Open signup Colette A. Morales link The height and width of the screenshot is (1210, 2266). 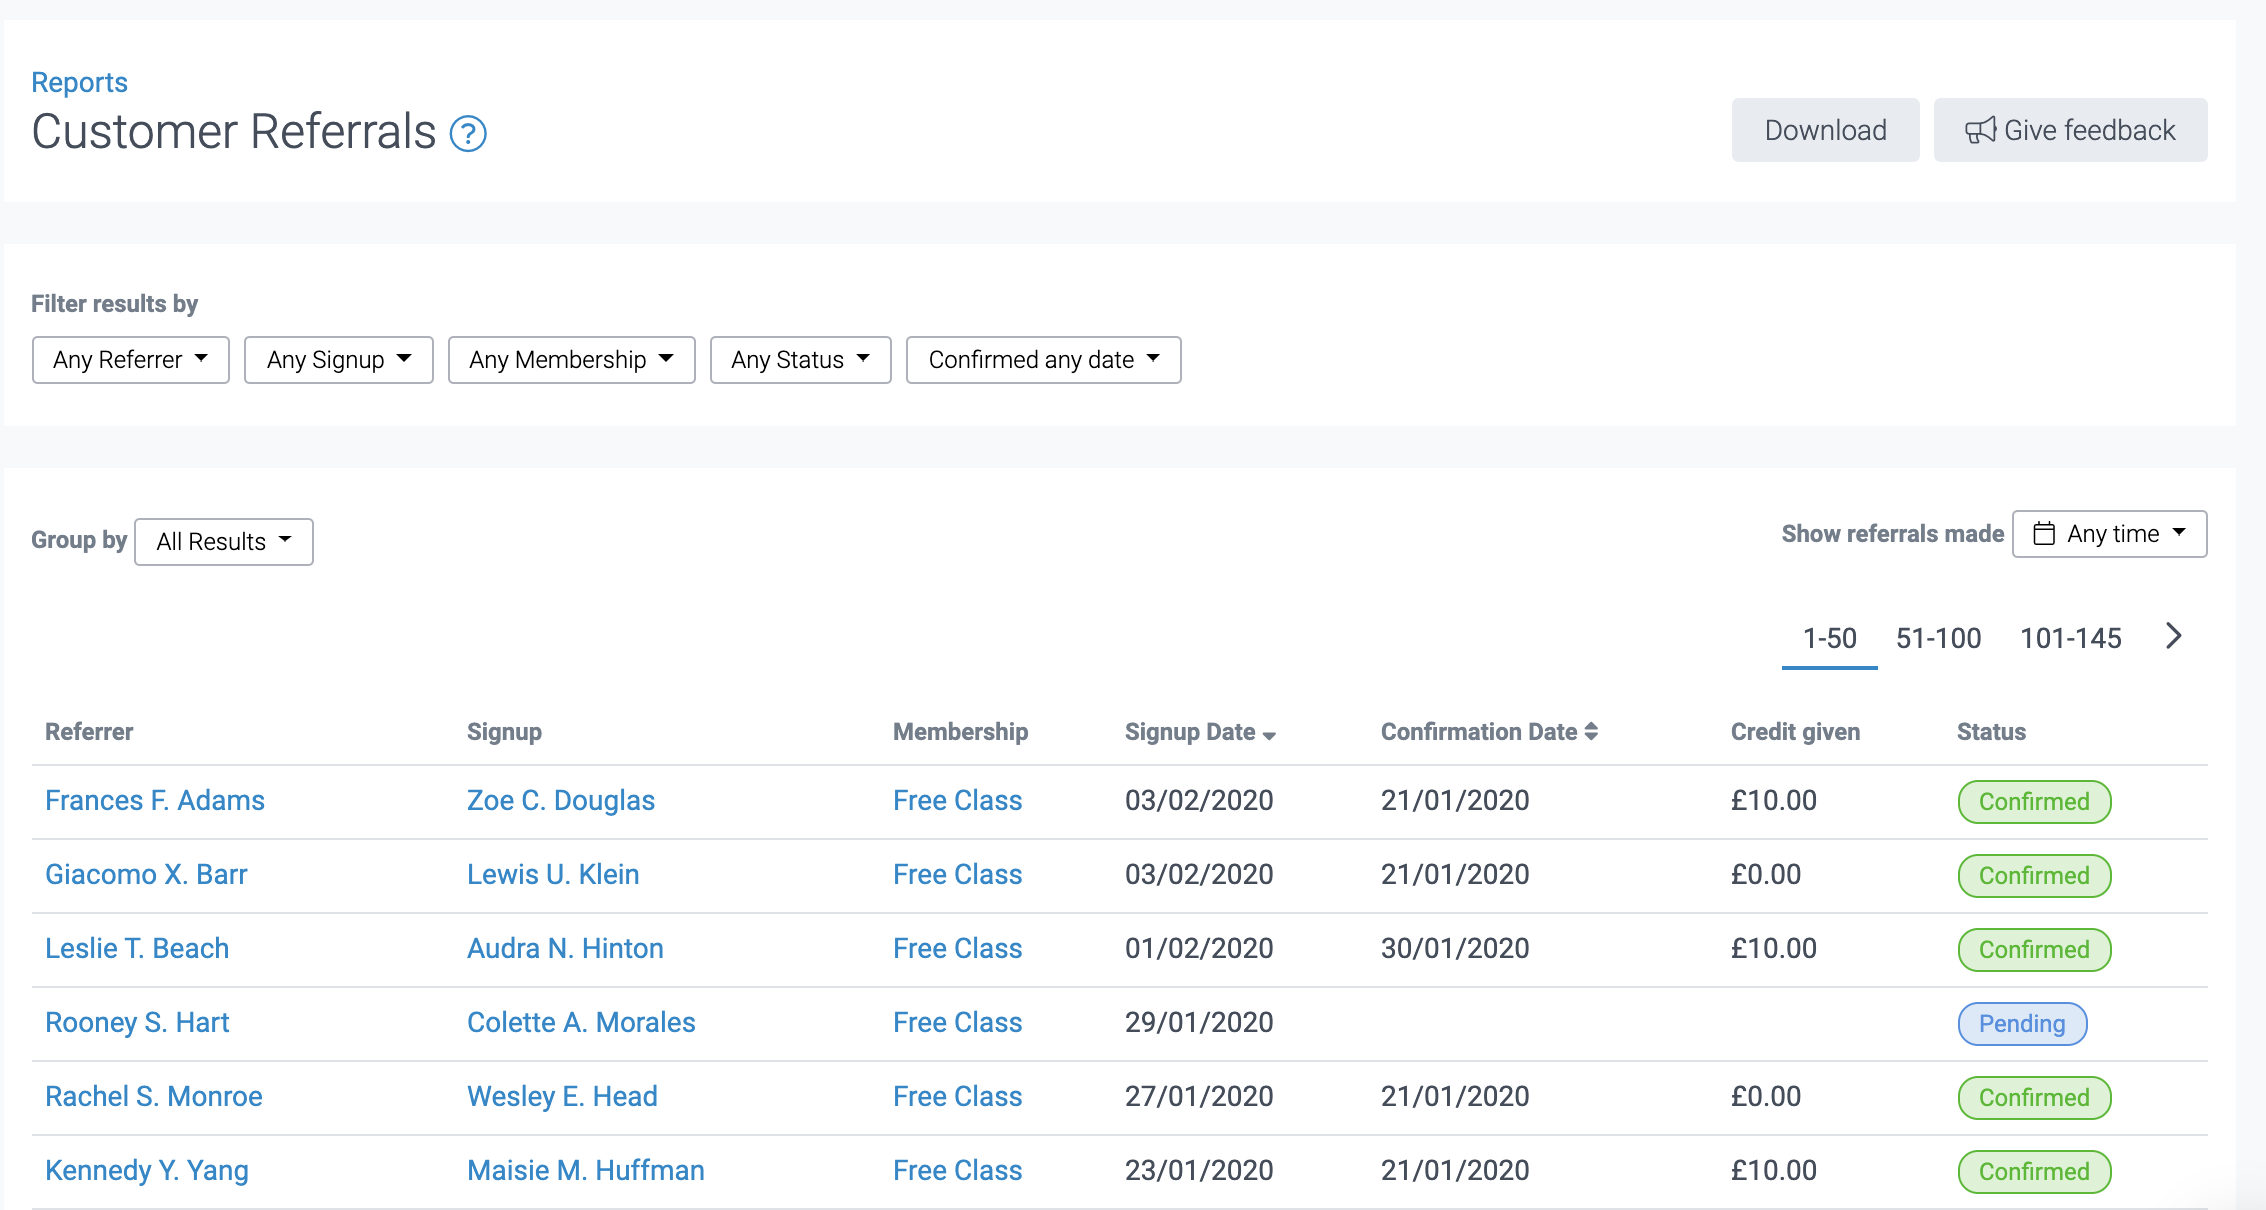(581, 1022)
